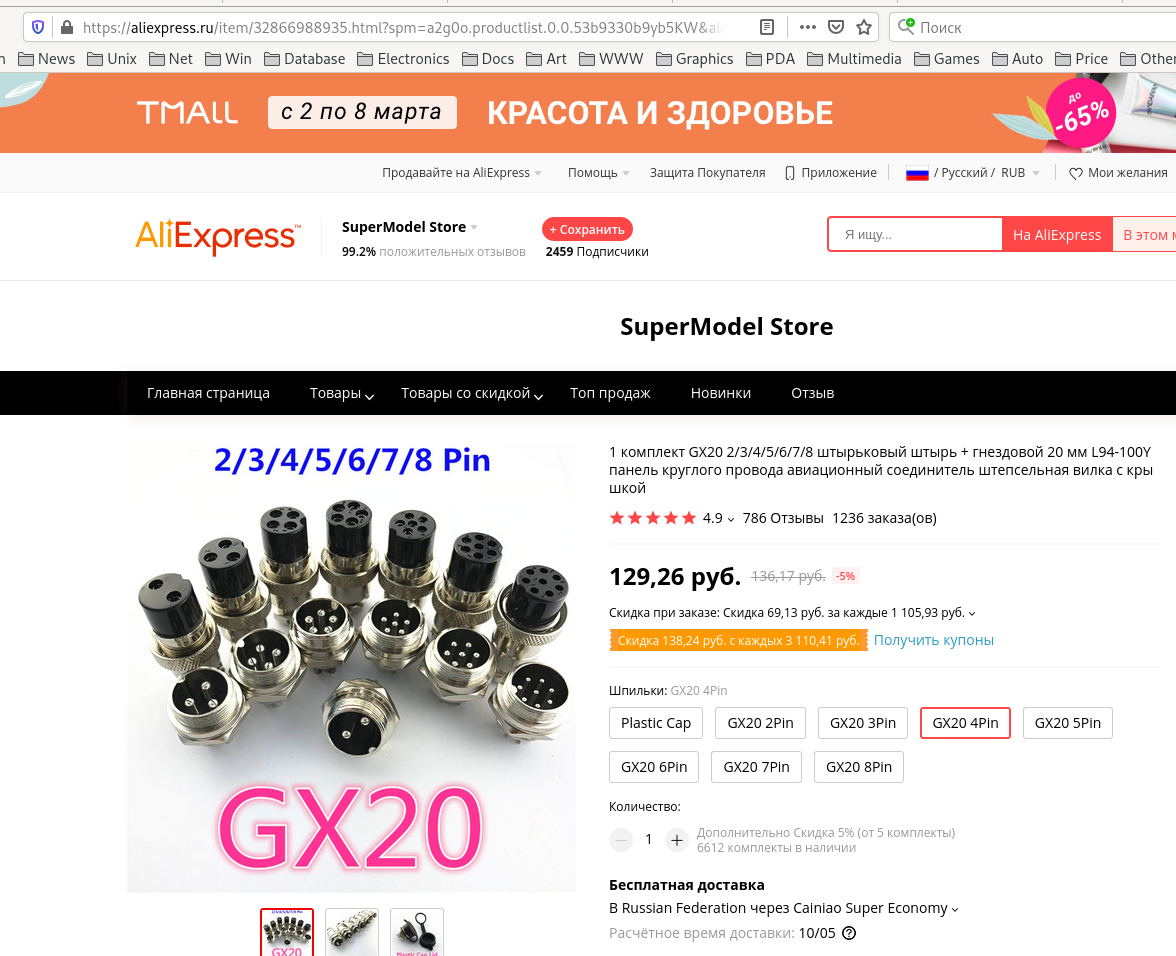Go to the Топ продаж tab
This screenshot has height=956, width=1176.
pos(610,394)
